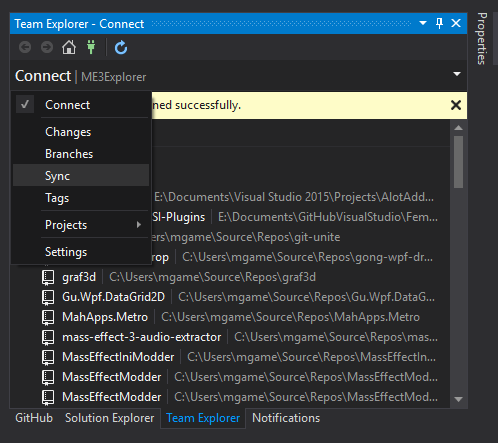Go forward with the Forward arrow icon

coord(47,47)
